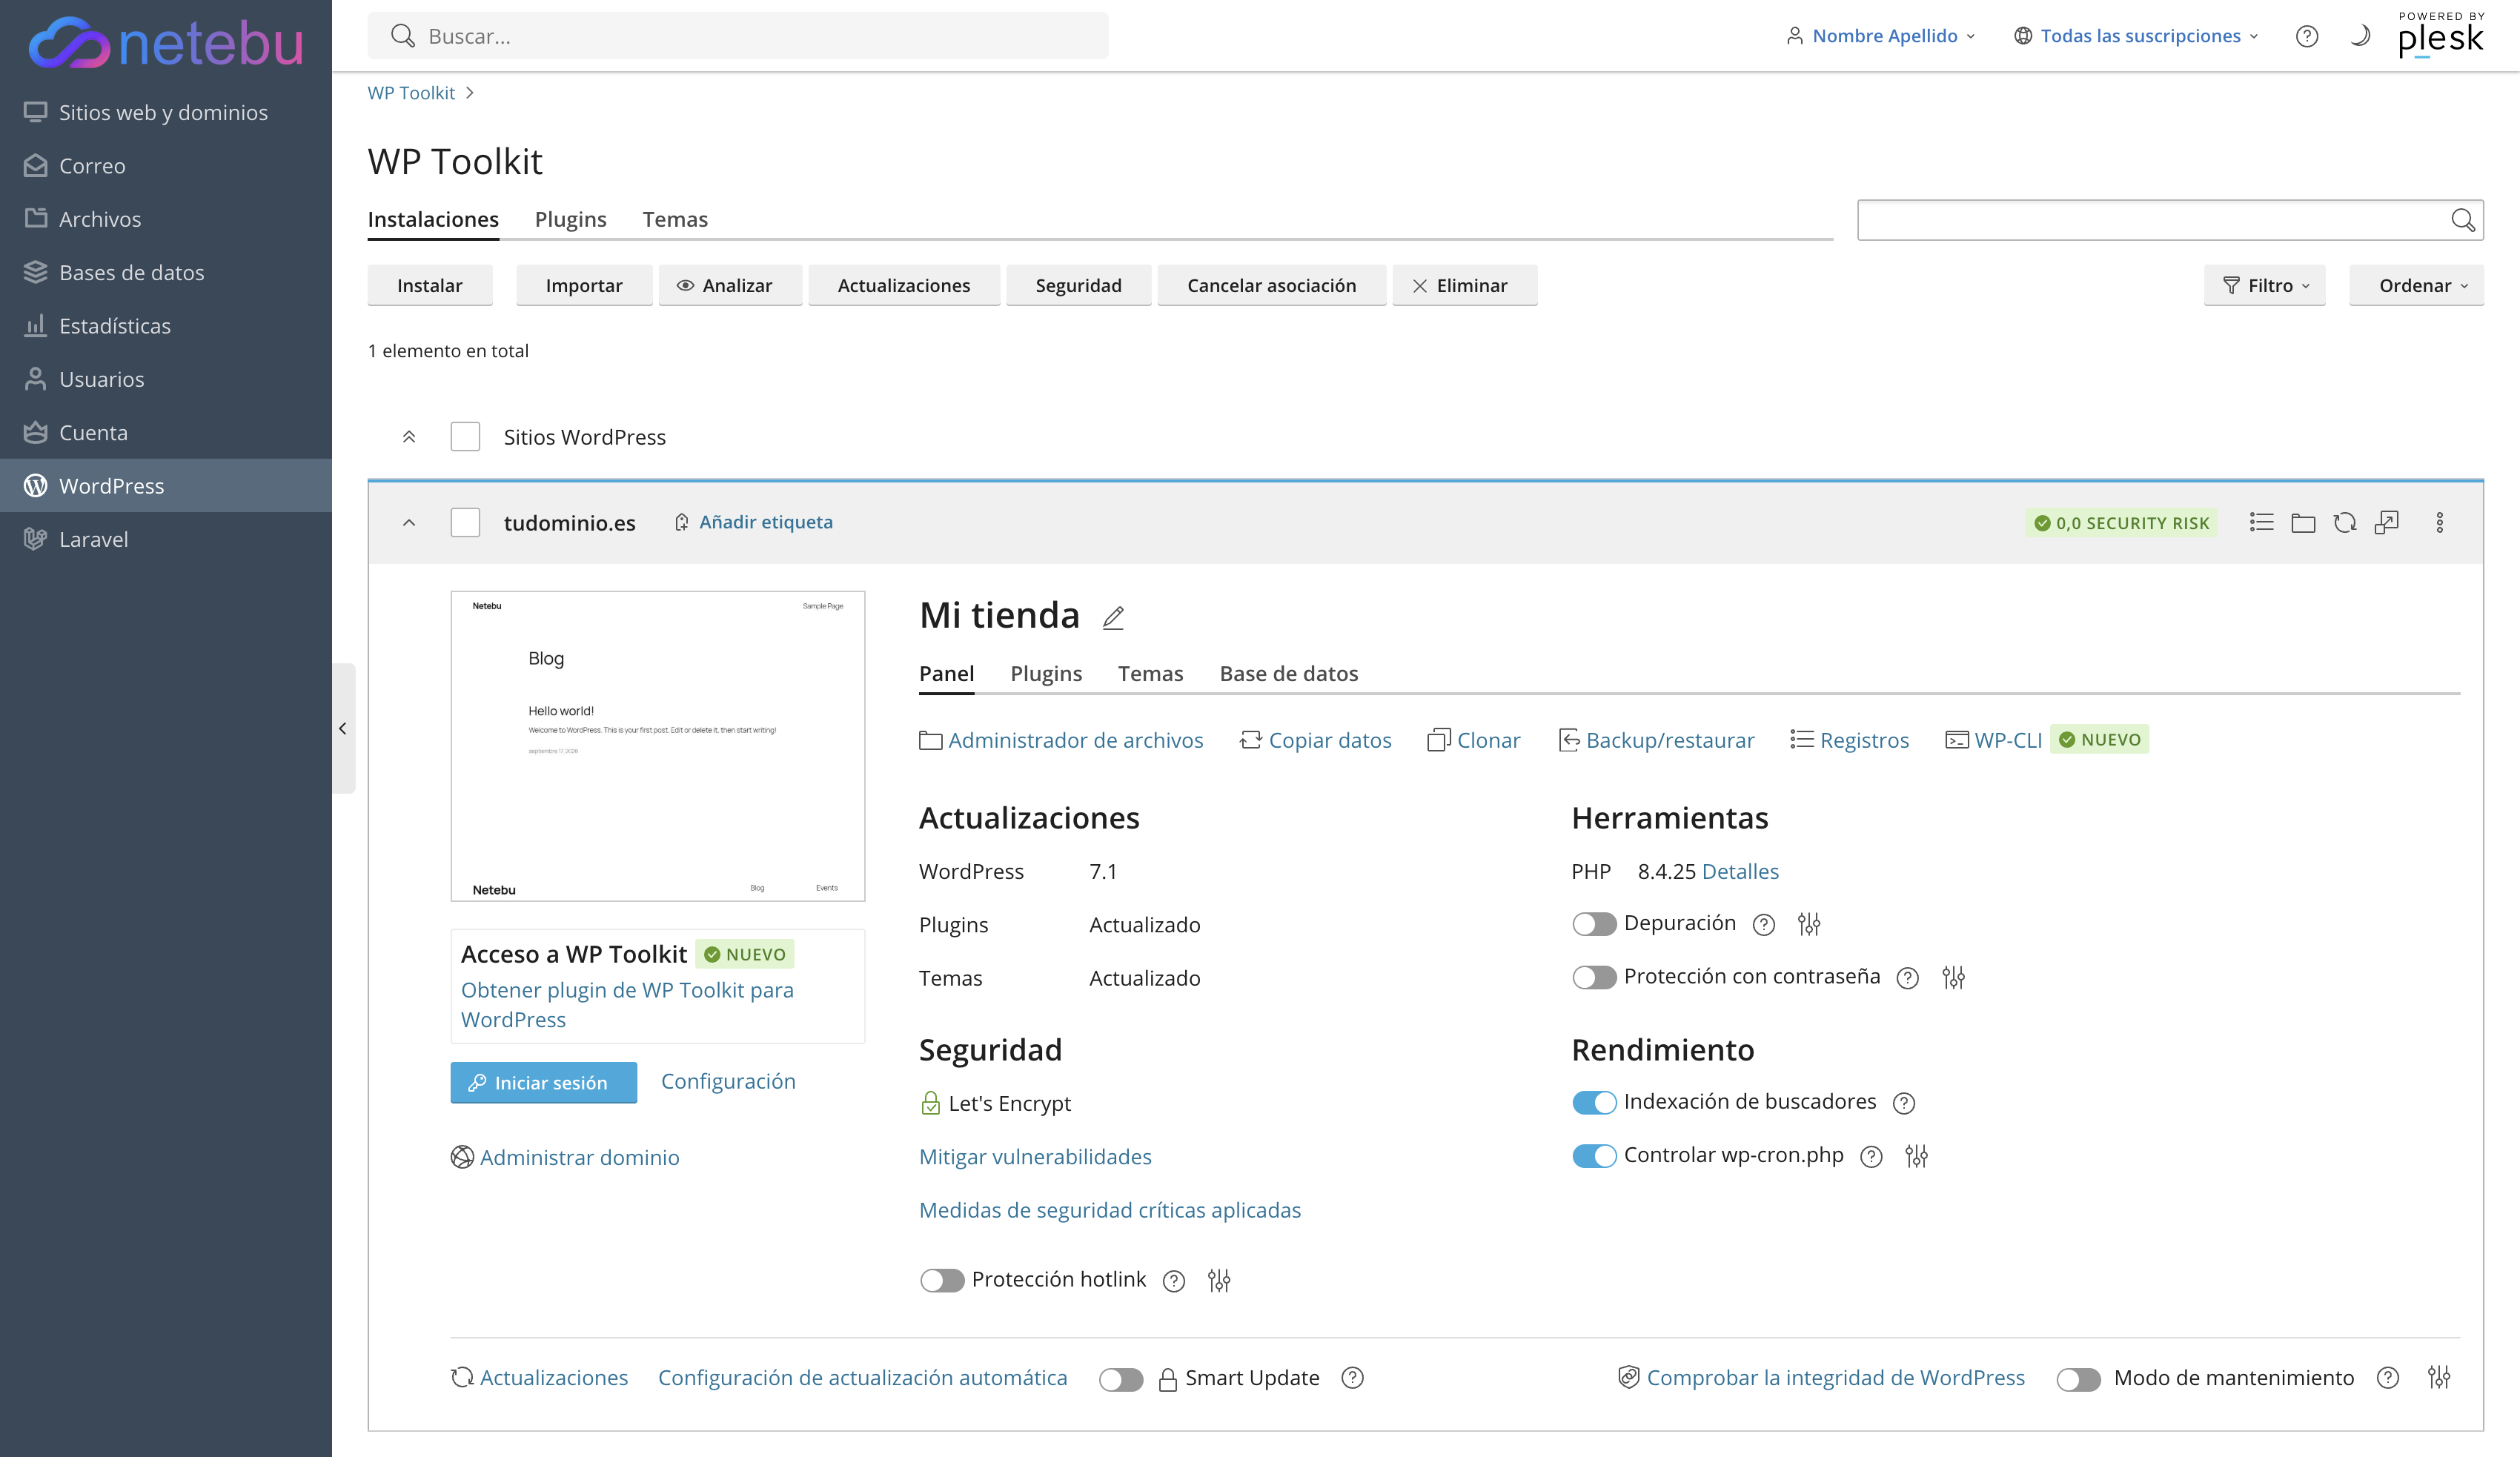This screenshot has height=1457, width=2520.
Task: Enable Modo de mantenimiento toggle
Action: [x=2079, y=1379]
